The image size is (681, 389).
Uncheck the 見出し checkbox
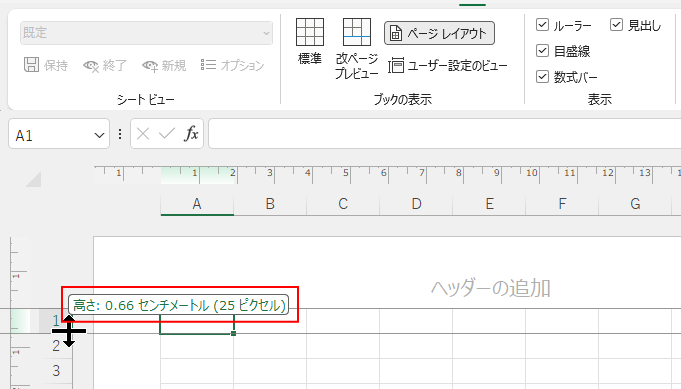[x=616, y=25]
